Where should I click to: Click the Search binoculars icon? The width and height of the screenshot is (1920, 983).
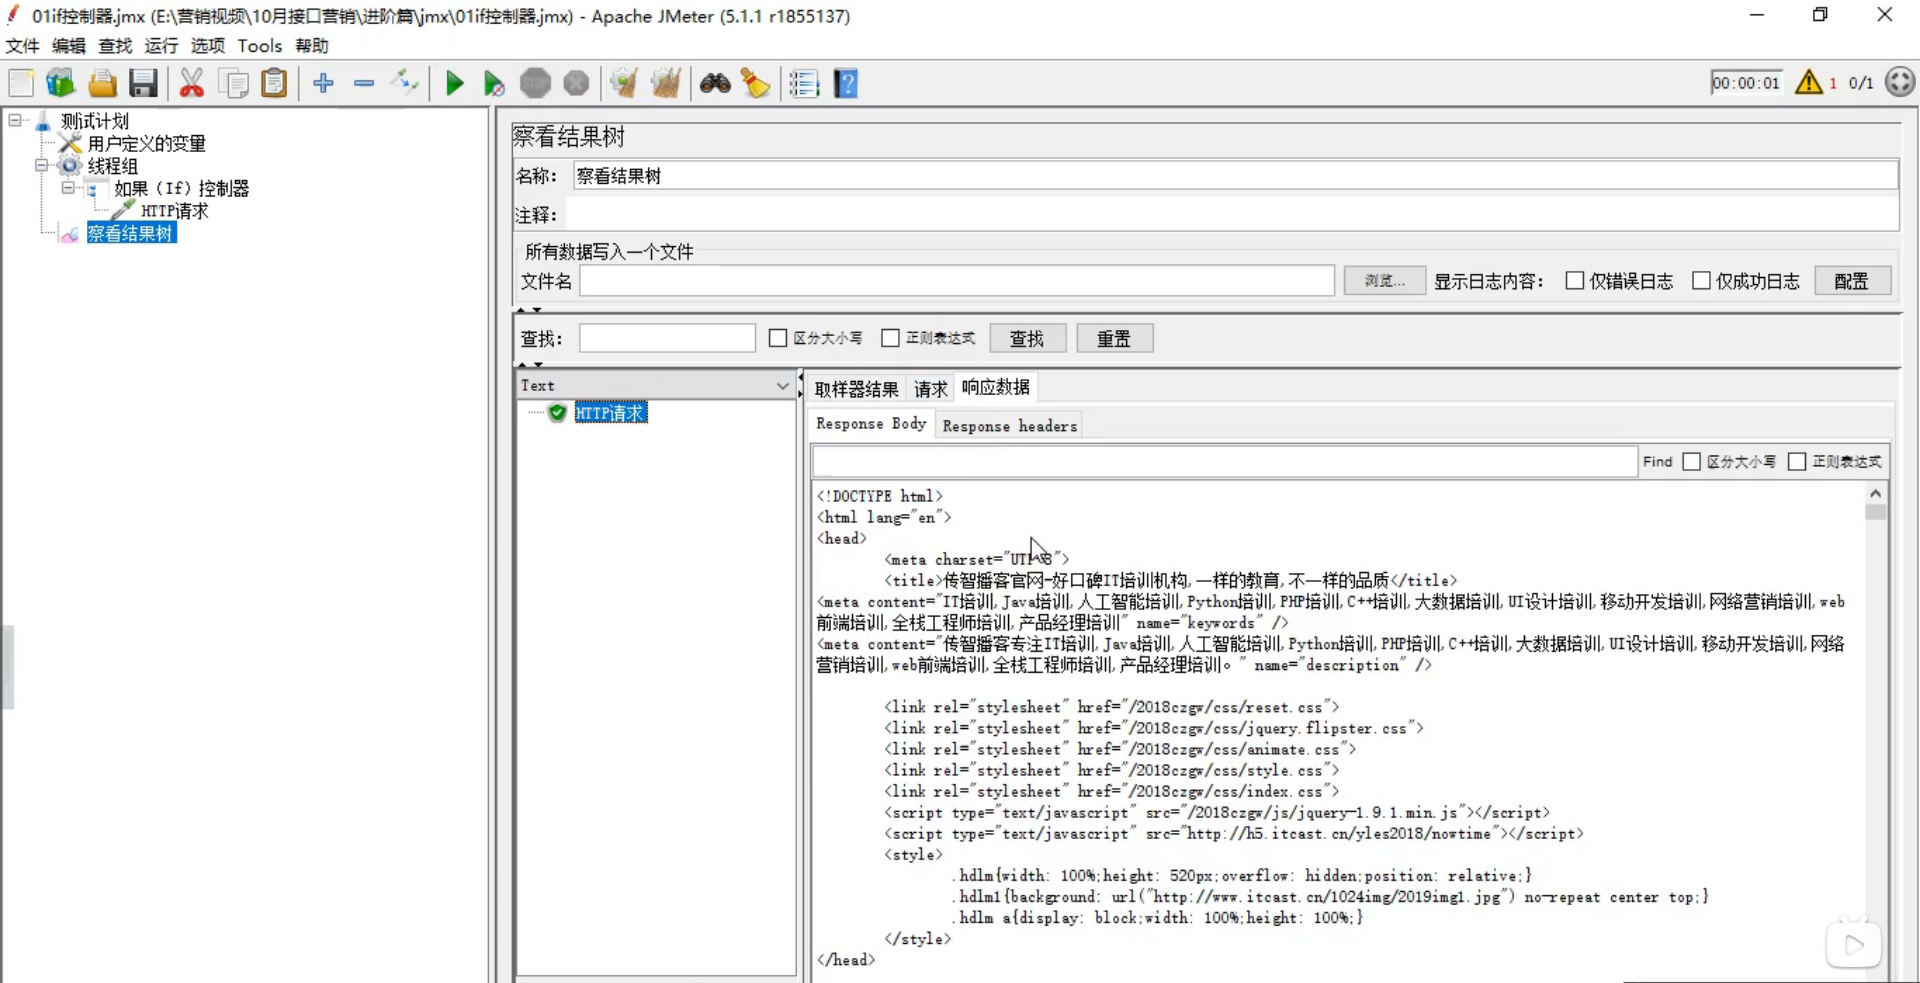715,84
